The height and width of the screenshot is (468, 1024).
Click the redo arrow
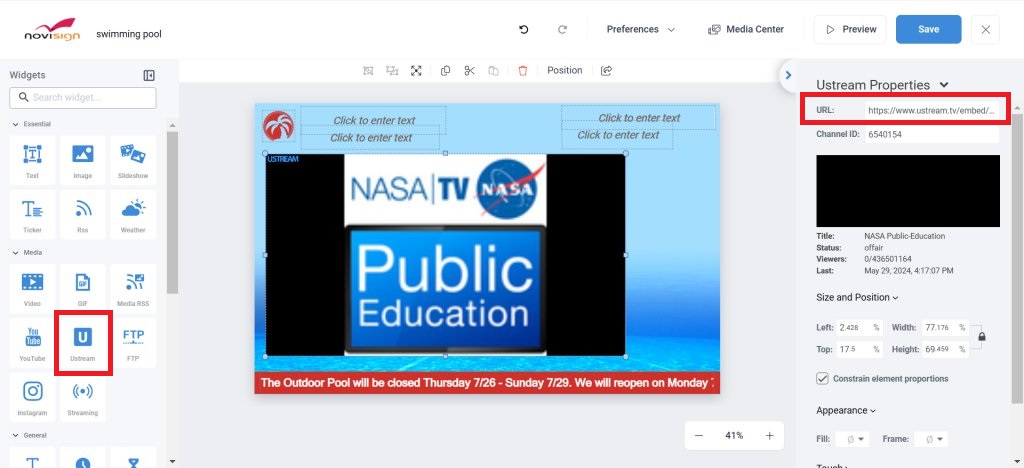coord(562,29)
